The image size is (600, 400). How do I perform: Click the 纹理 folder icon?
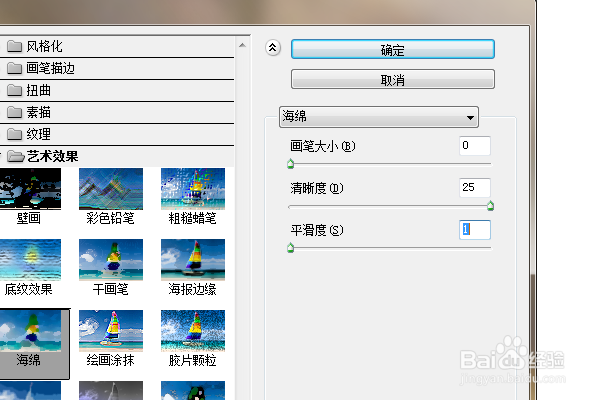pos(15,134)
